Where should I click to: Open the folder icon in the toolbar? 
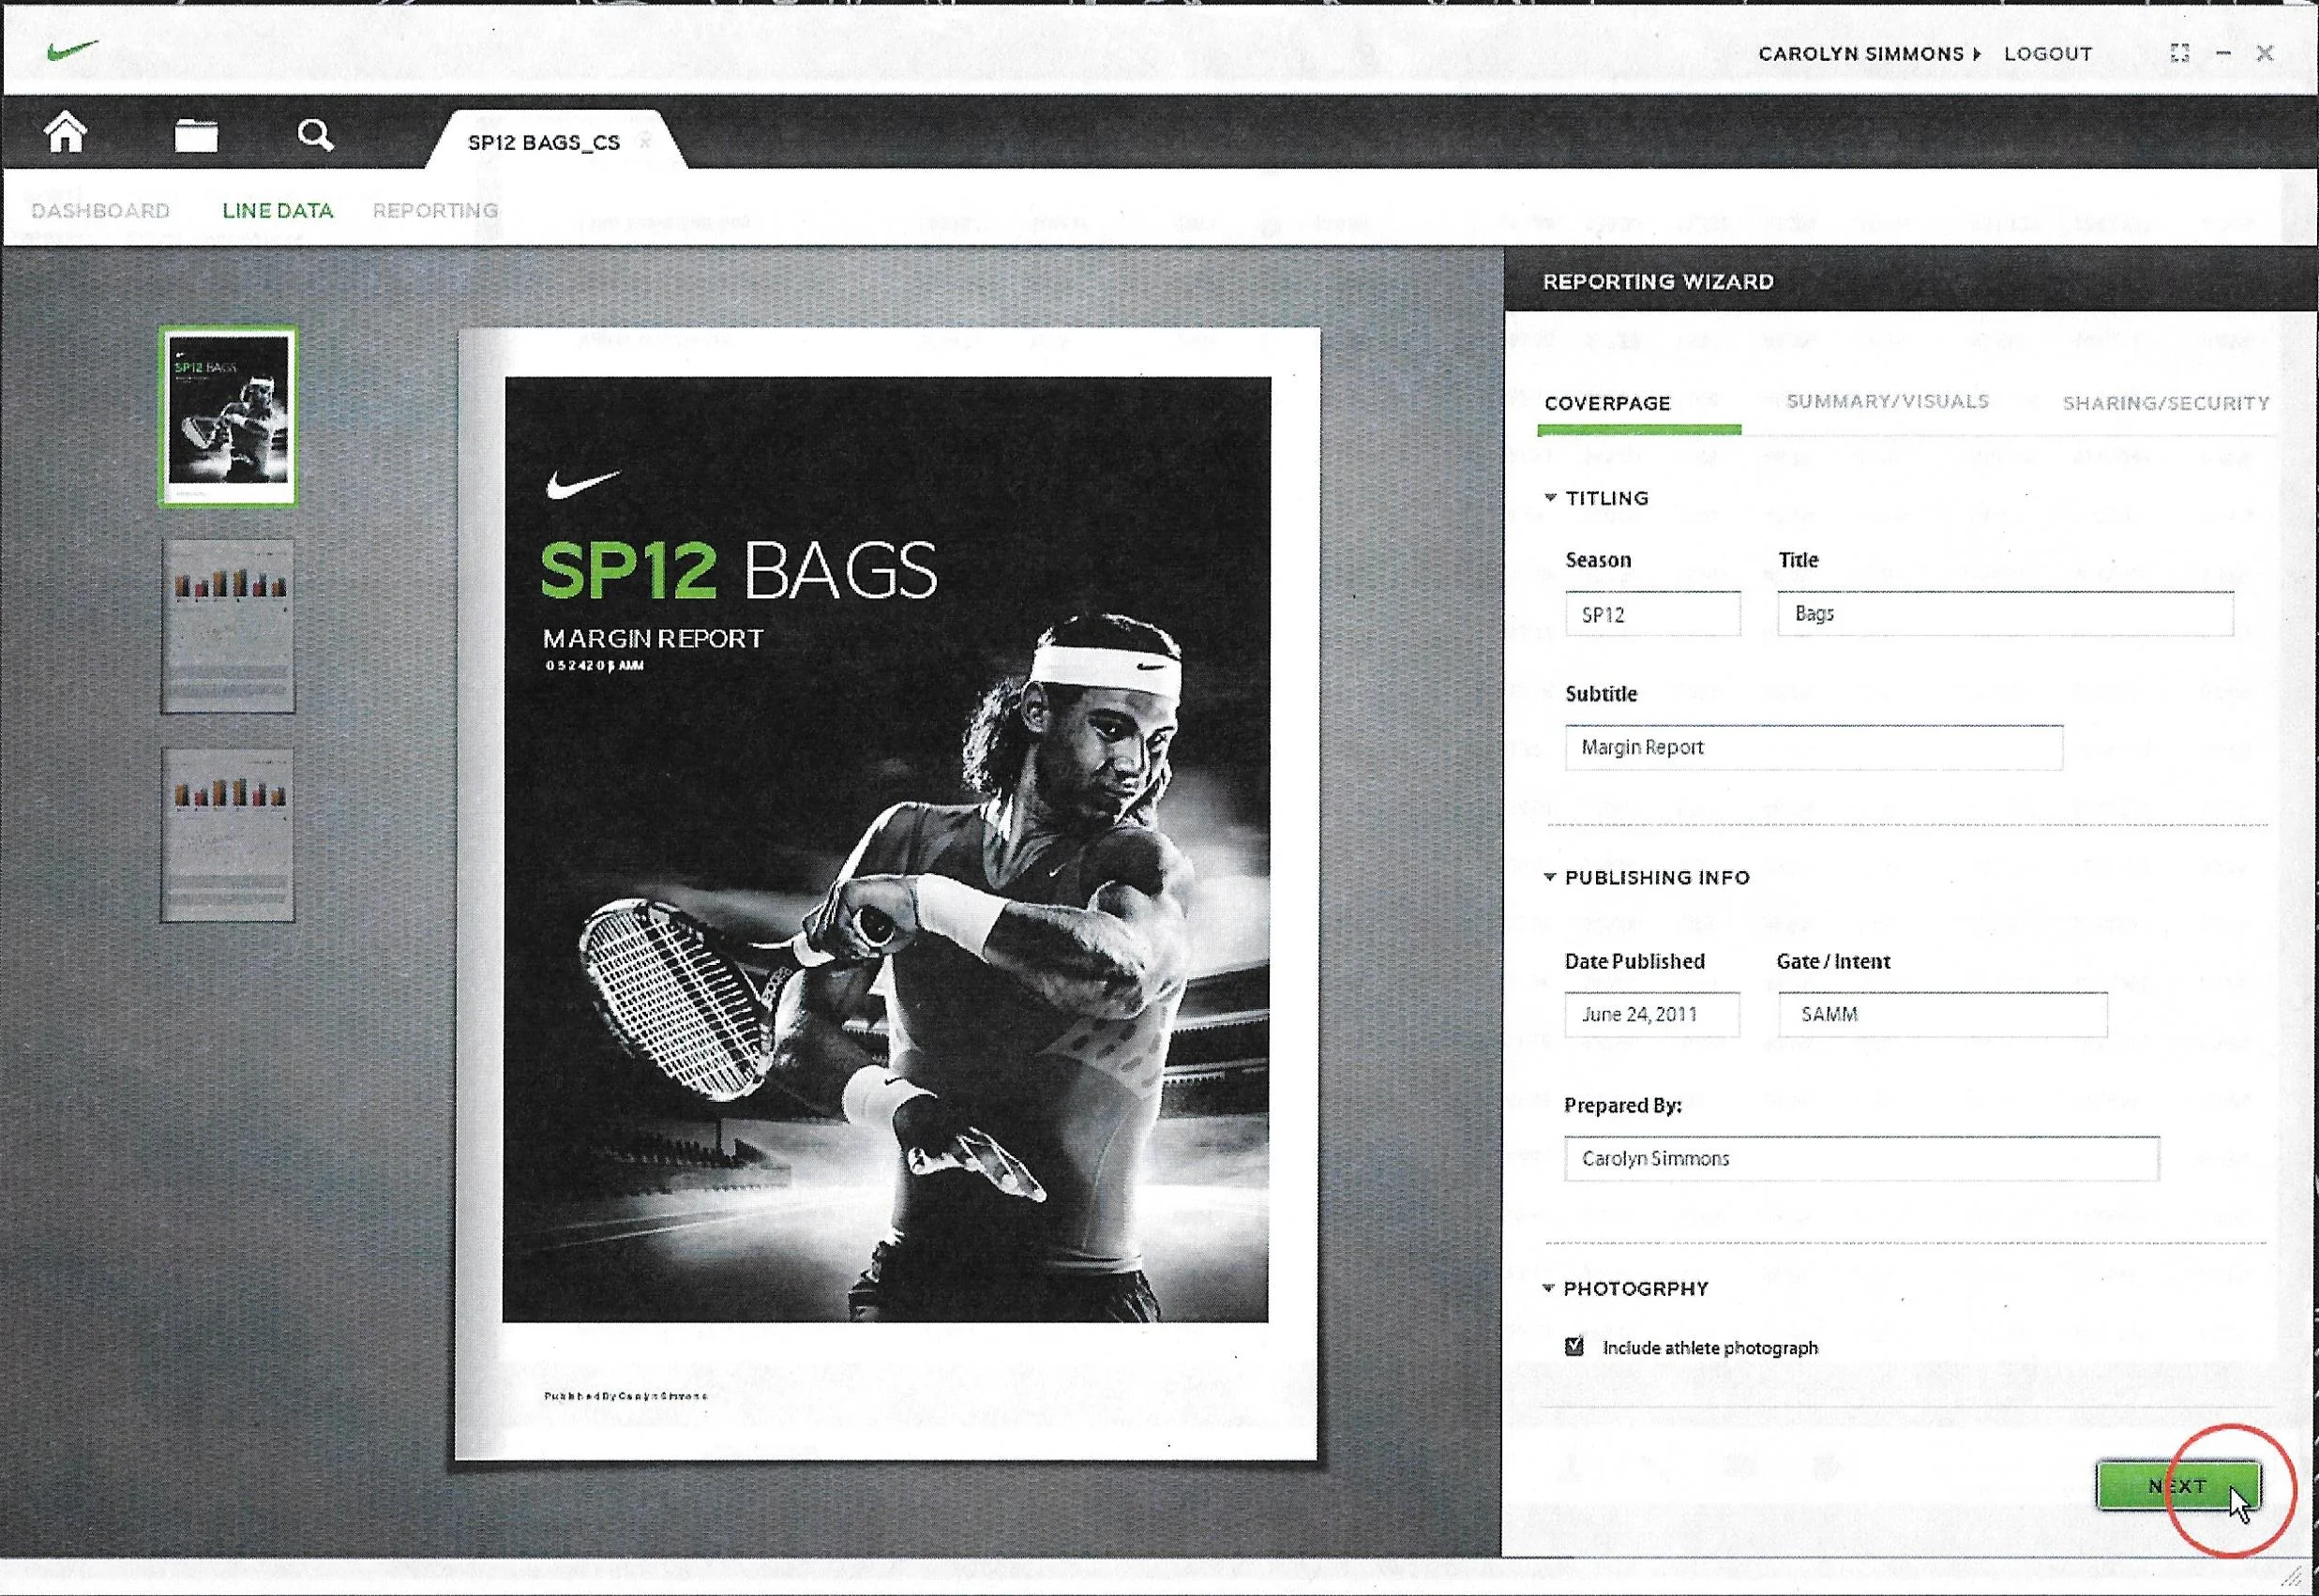(x=196, y=135)
